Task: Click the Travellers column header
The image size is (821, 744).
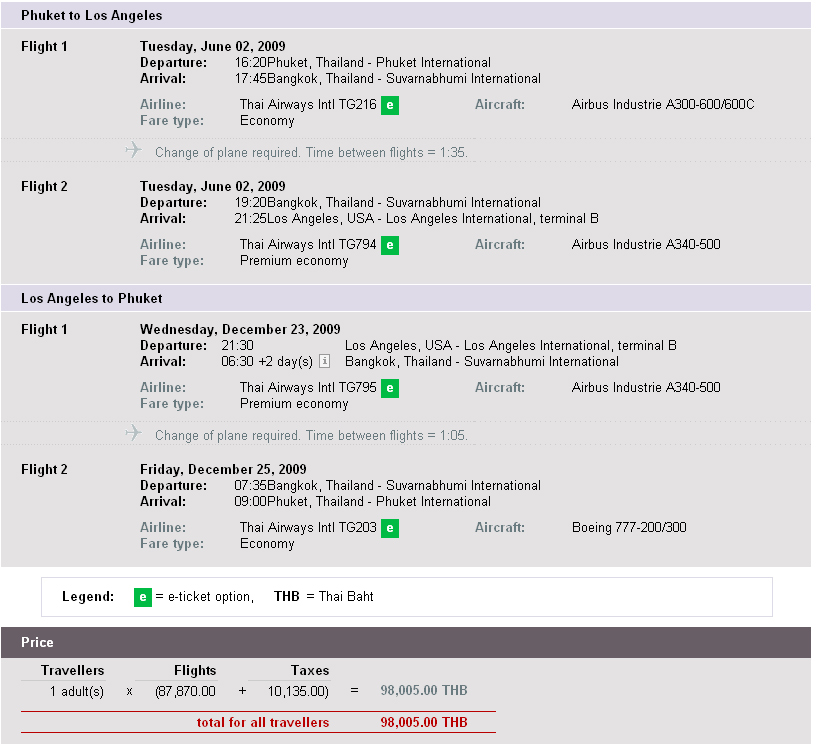Action: [x=73, y=670]
